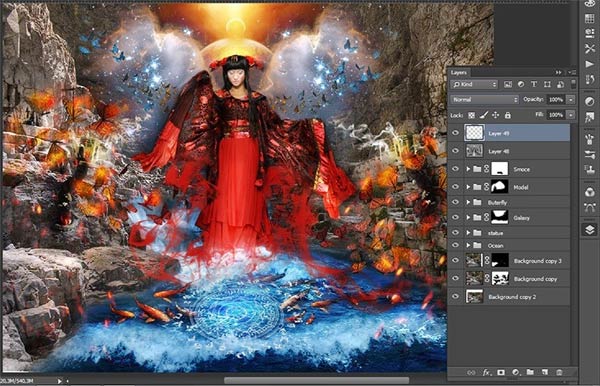Screen dimensions: 600x386
Task: Filter layers by adjustment layers icon
Action: (x=521, y=85)
